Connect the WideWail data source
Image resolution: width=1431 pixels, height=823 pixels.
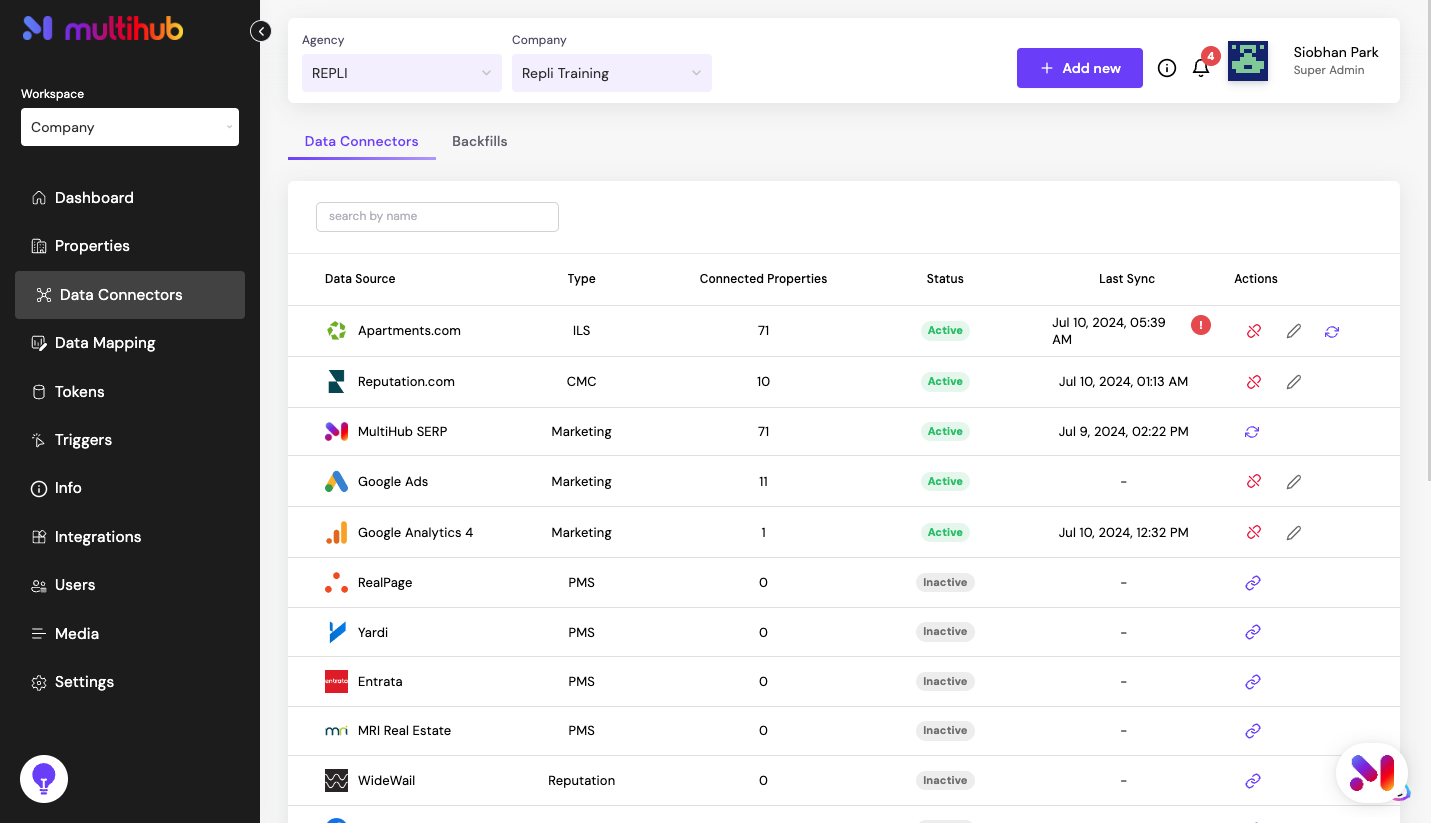(1252, 781)
